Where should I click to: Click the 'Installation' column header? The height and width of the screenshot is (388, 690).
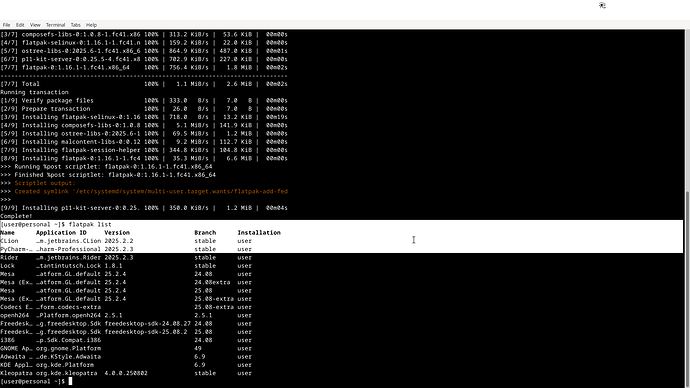pos(259,233)
